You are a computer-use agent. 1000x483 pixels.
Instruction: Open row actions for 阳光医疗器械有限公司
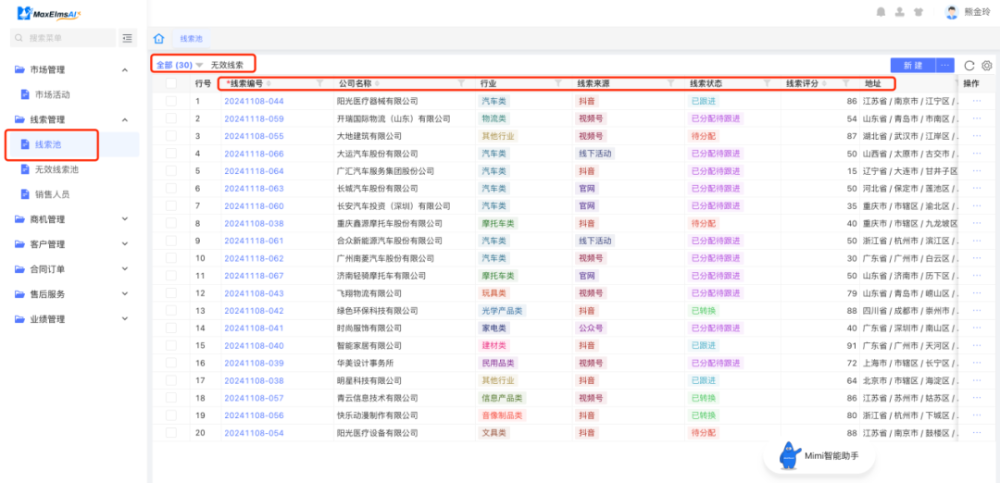click(x=976, y=101)
